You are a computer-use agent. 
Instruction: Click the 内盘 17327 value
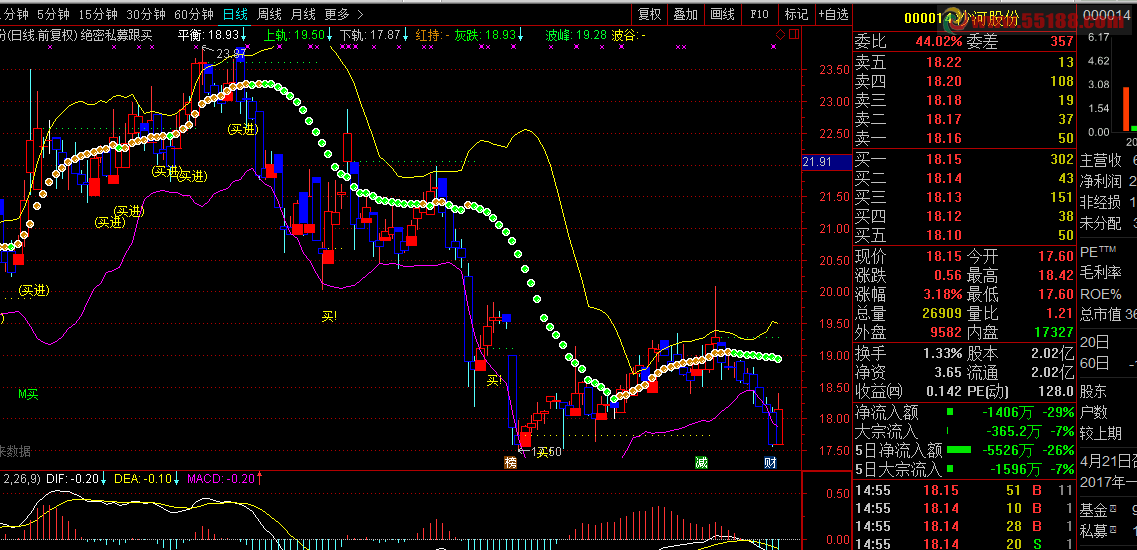1053,332
